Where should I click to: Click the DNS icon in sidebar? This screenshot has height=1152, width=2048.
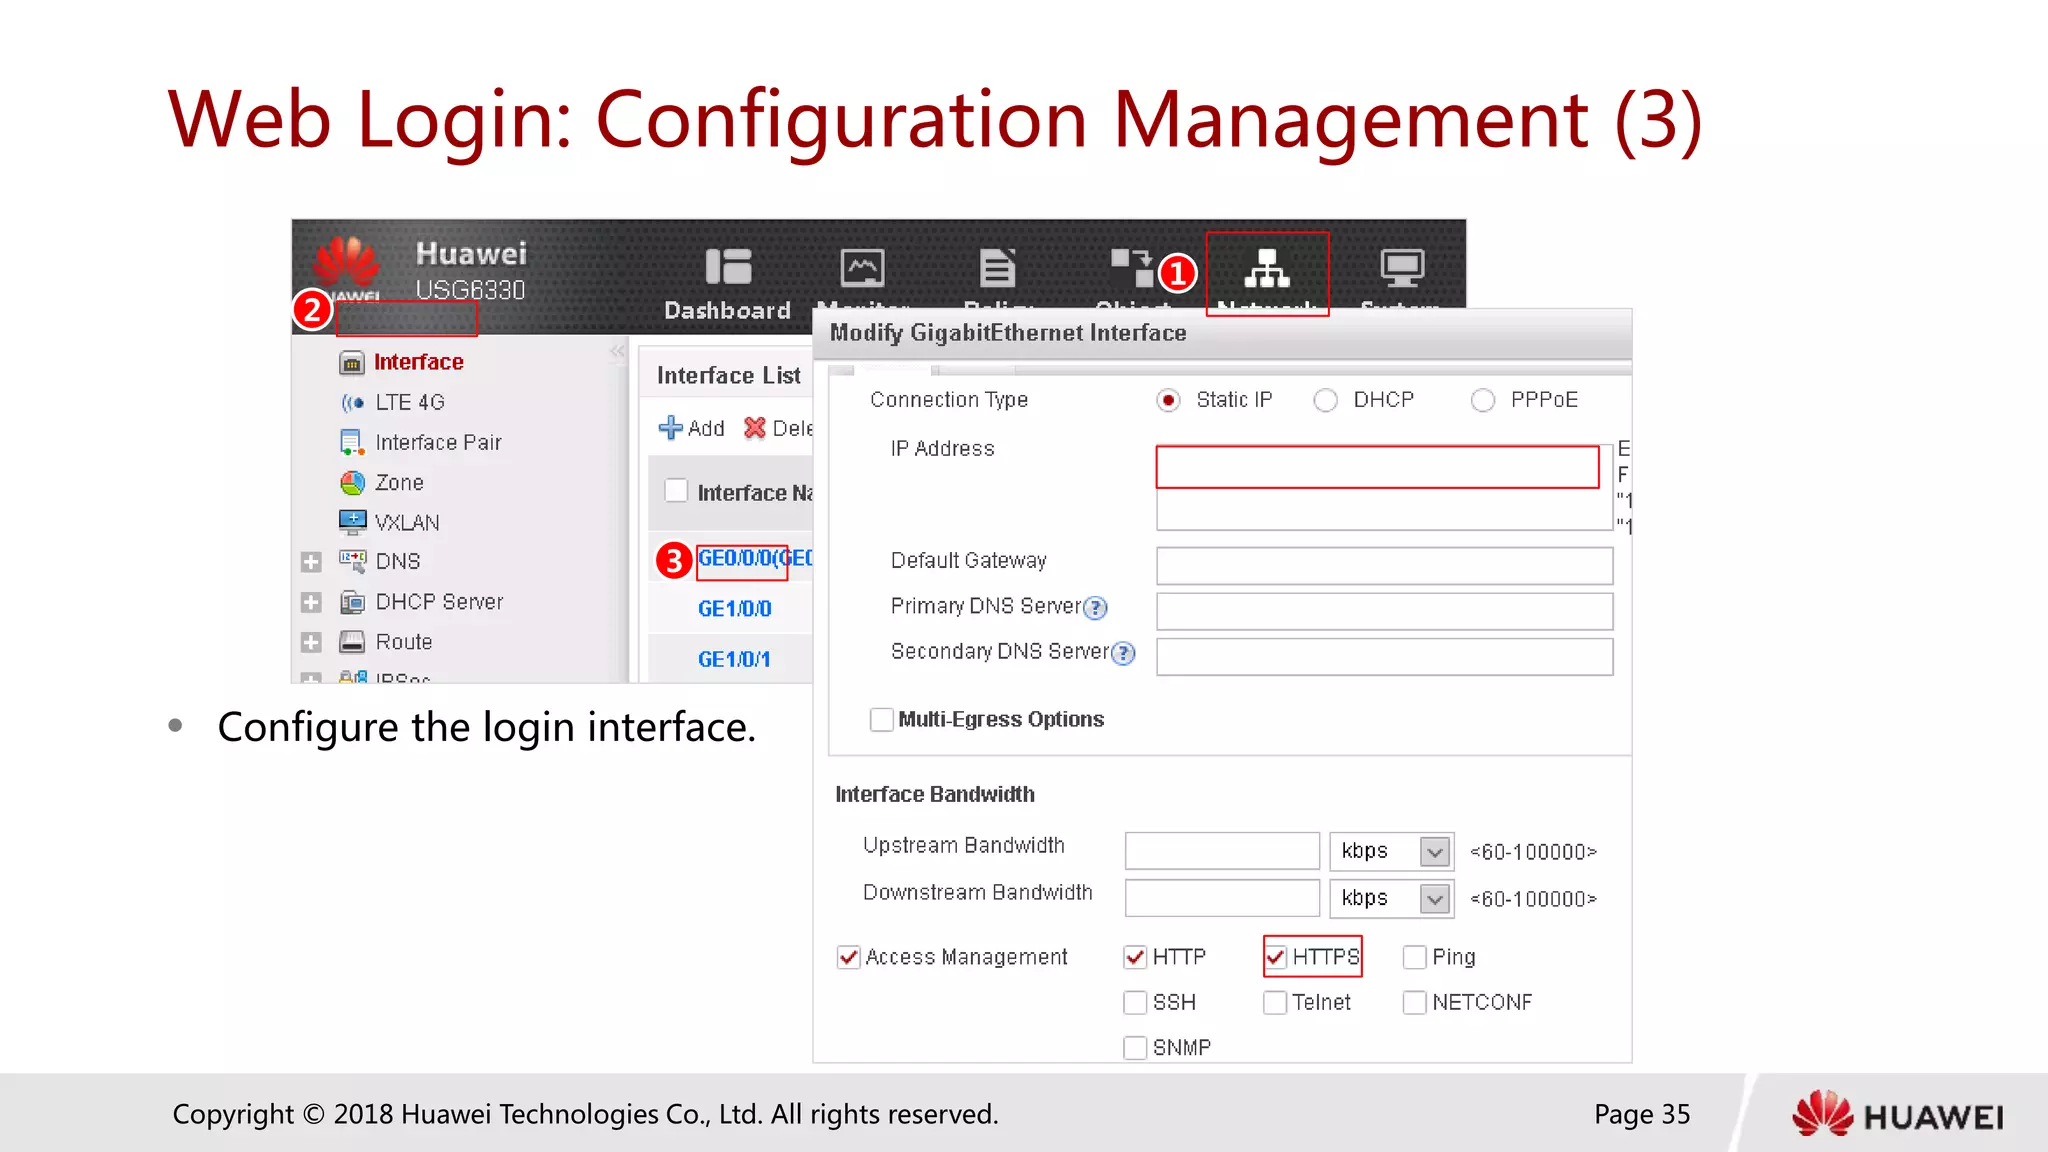[x=352, y=561]
